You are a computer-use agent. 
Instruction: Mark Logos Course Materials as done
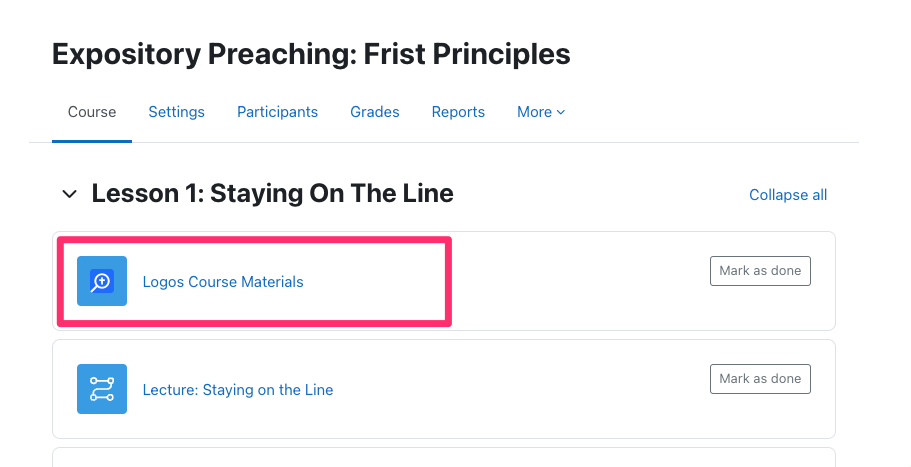coord(760,271)
